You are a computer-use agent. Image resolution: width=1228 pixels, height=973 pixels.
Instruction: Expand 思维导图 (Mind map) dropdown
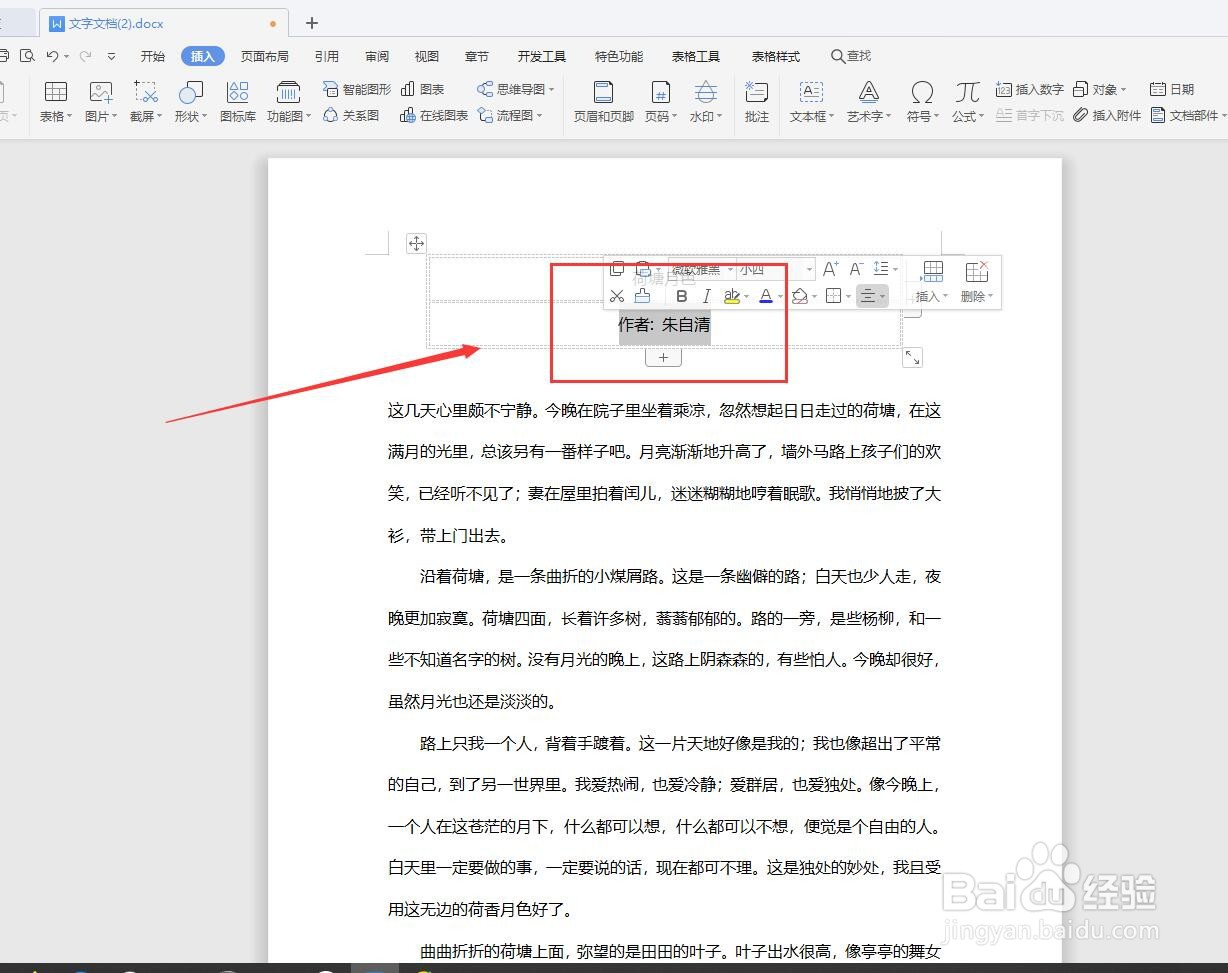coord(552,90)
